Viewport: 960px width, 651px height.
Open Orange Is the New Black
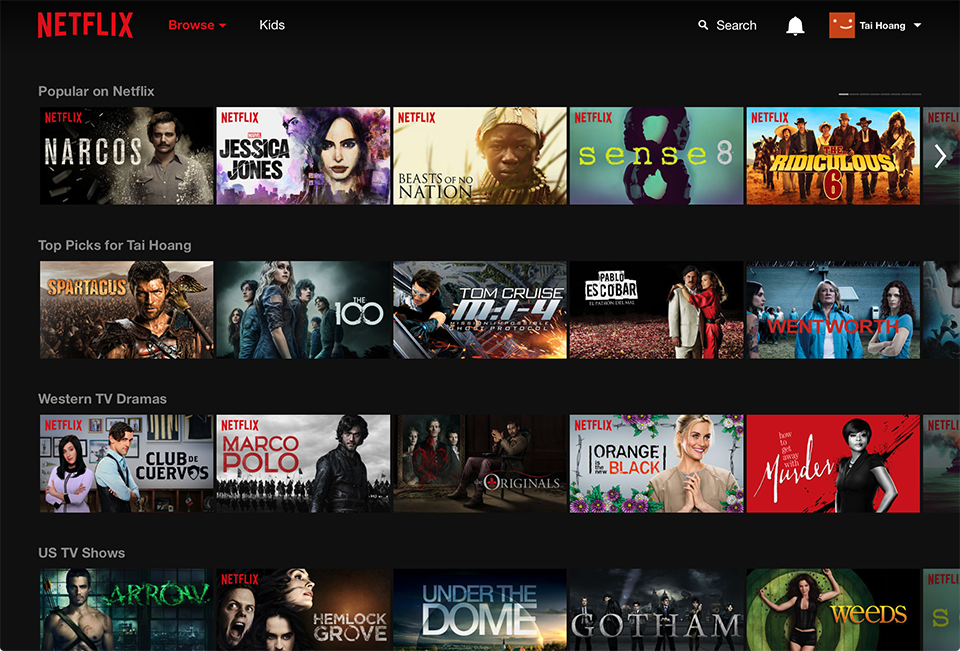[x=656, y=464]
